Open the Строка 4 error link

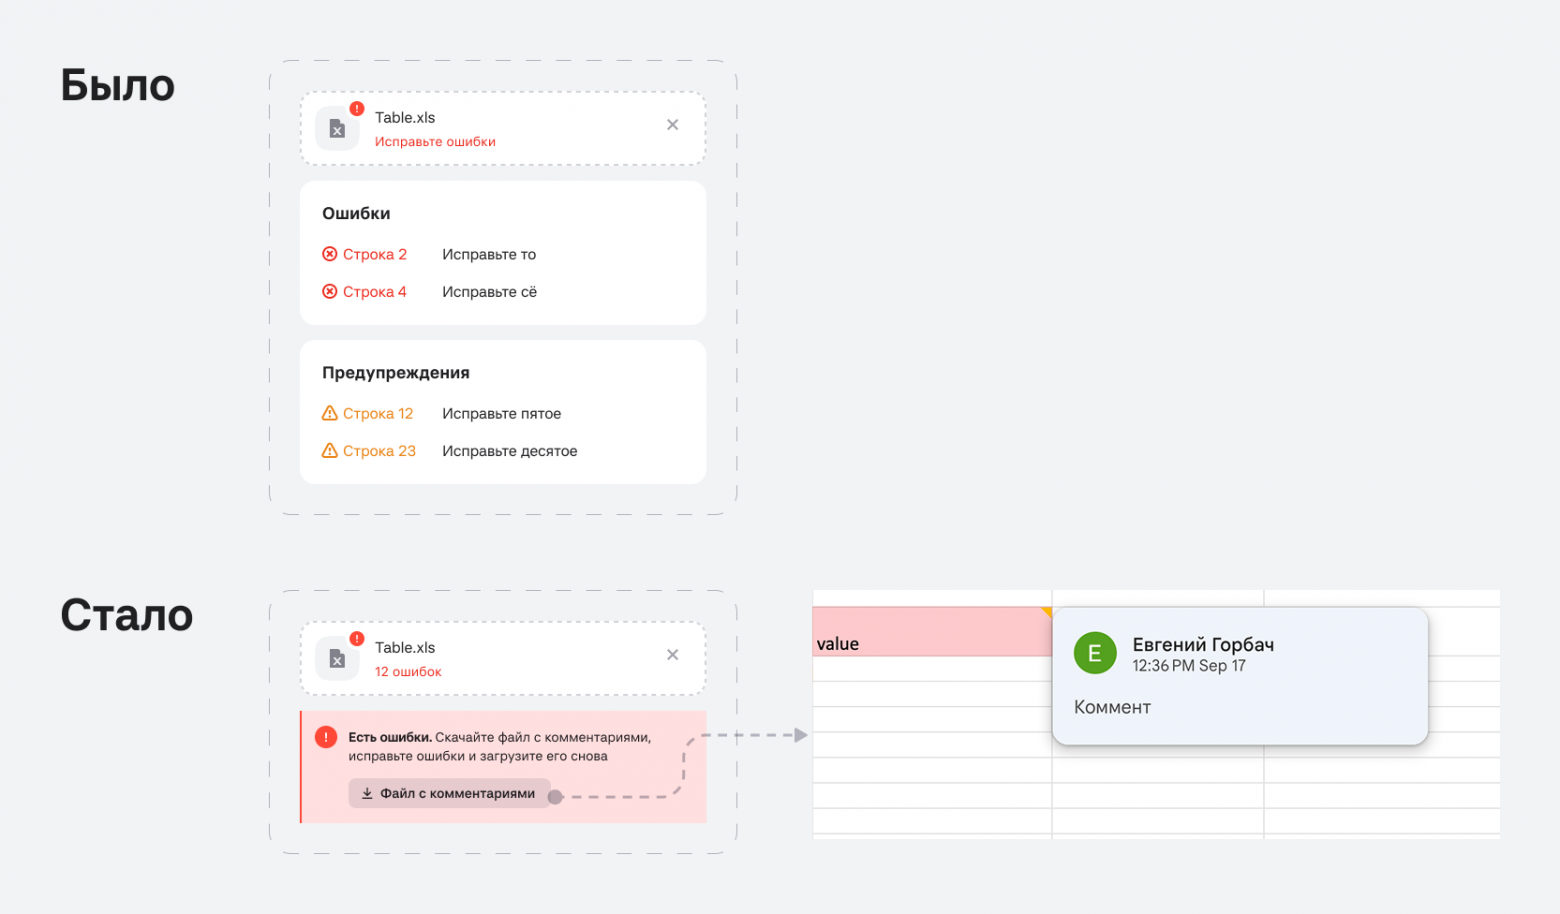click(x=375, y=291)
